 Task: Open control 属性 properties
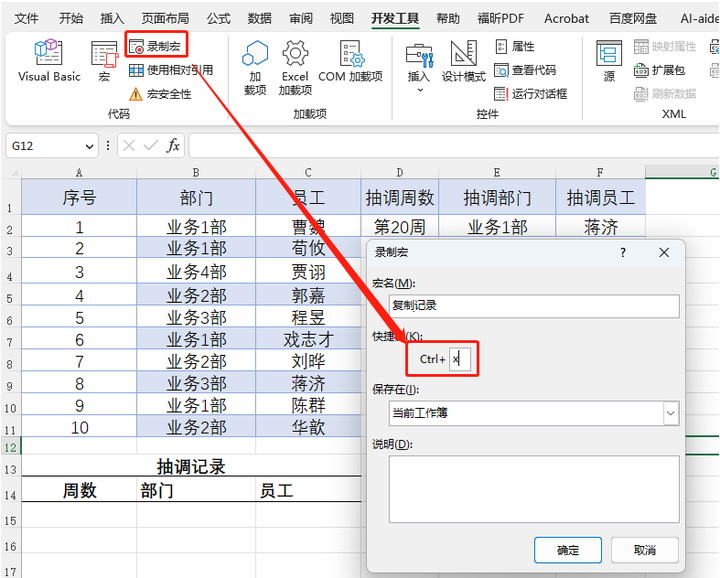pos(515,46)
